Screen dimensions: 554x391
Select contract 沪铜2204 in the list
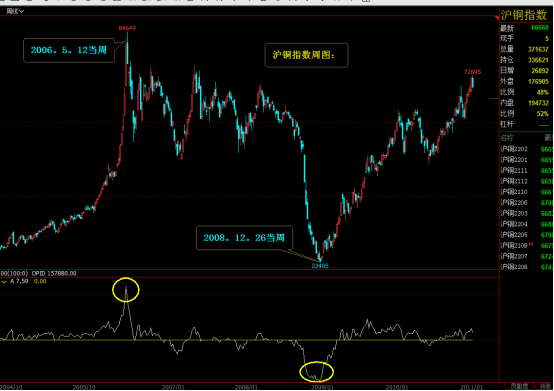pos(514,224)
